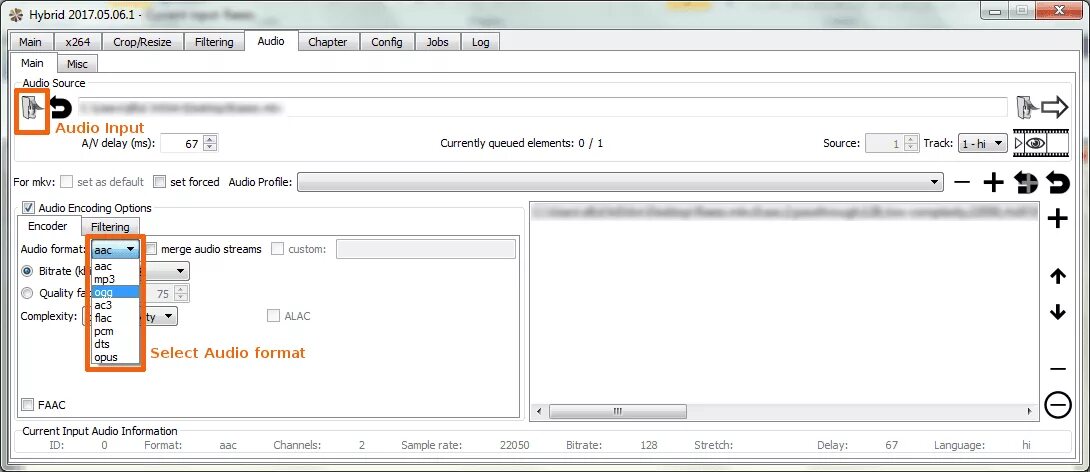Viewport: 1090px width, 472px height.
Task: Click the left scroll arrow in queue list
Action: tap(537, 412)
